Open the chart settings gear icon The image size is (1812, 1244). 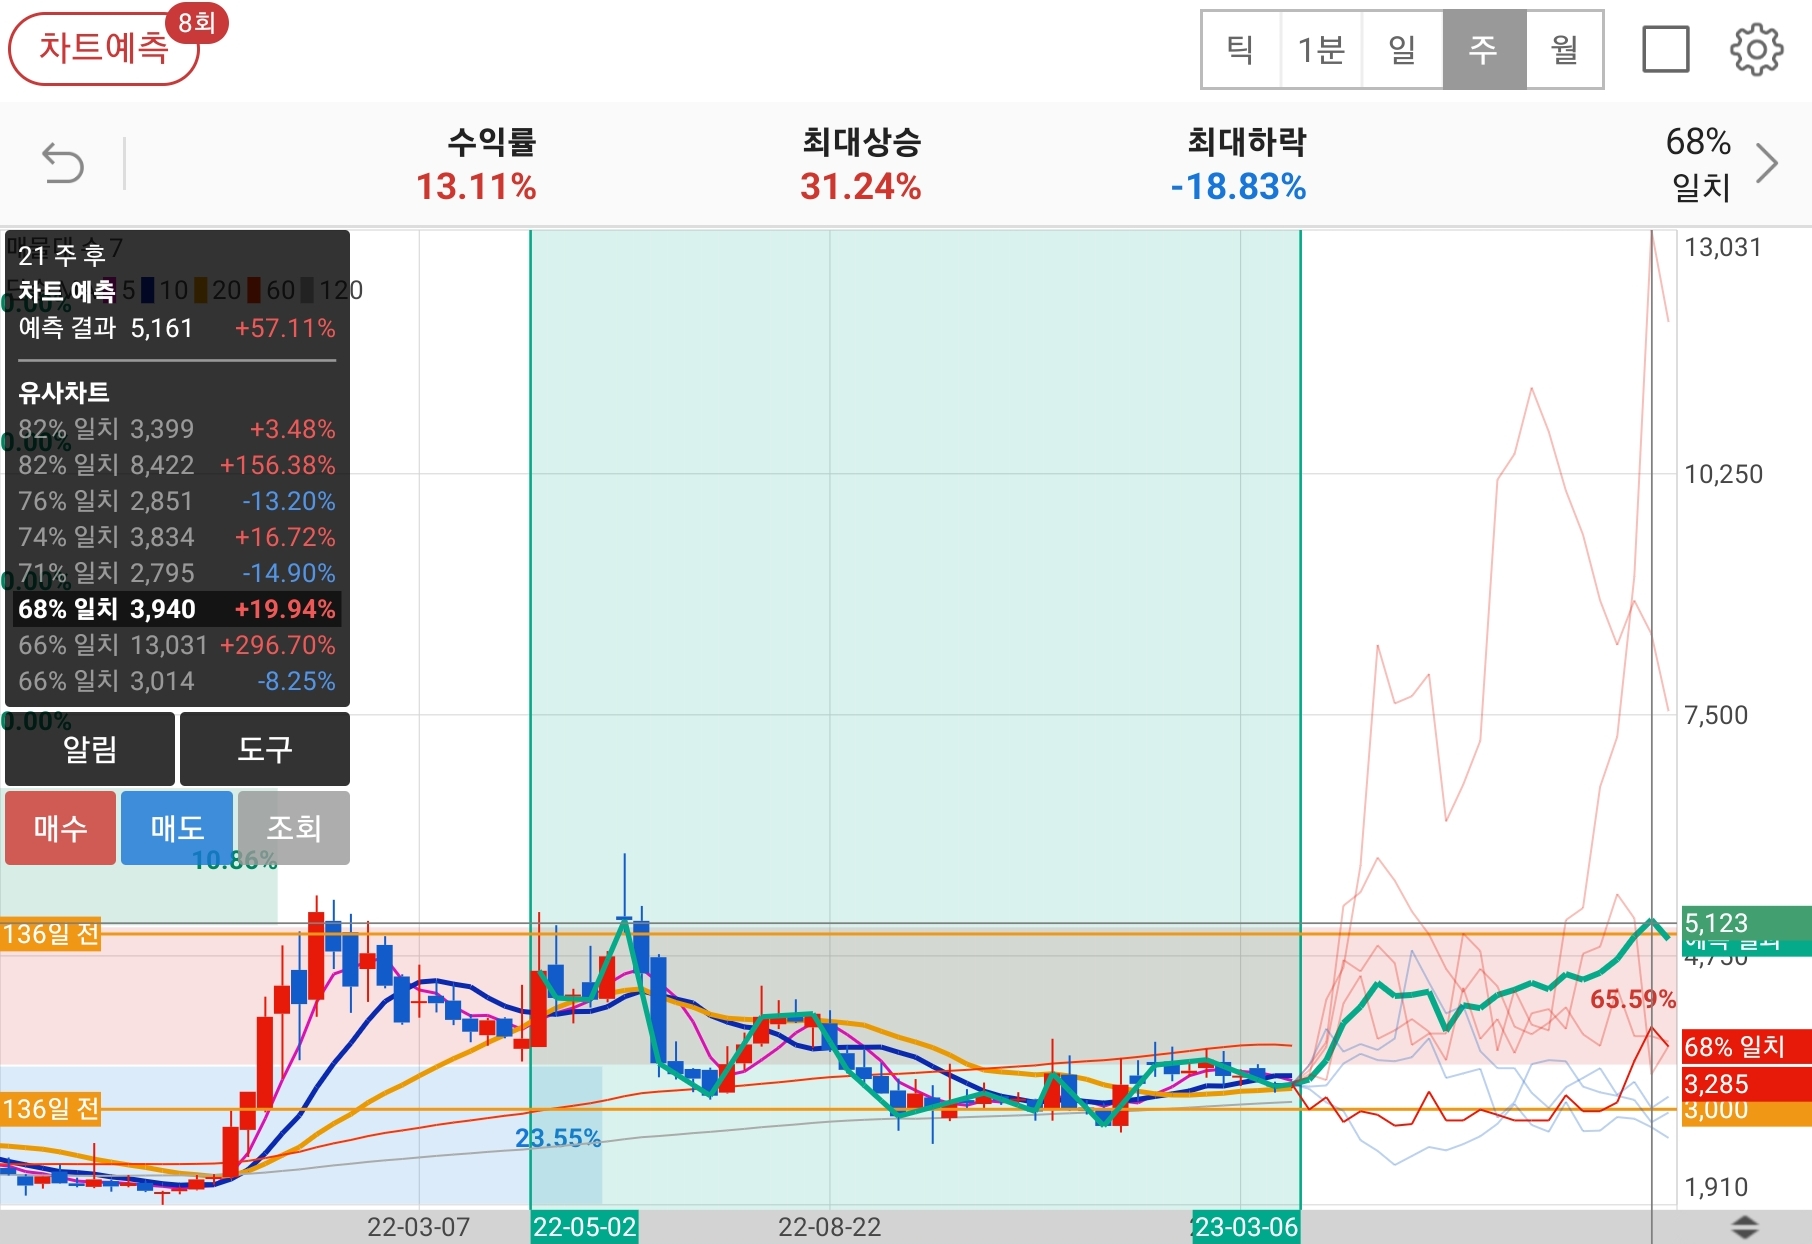click(1756, 50)
